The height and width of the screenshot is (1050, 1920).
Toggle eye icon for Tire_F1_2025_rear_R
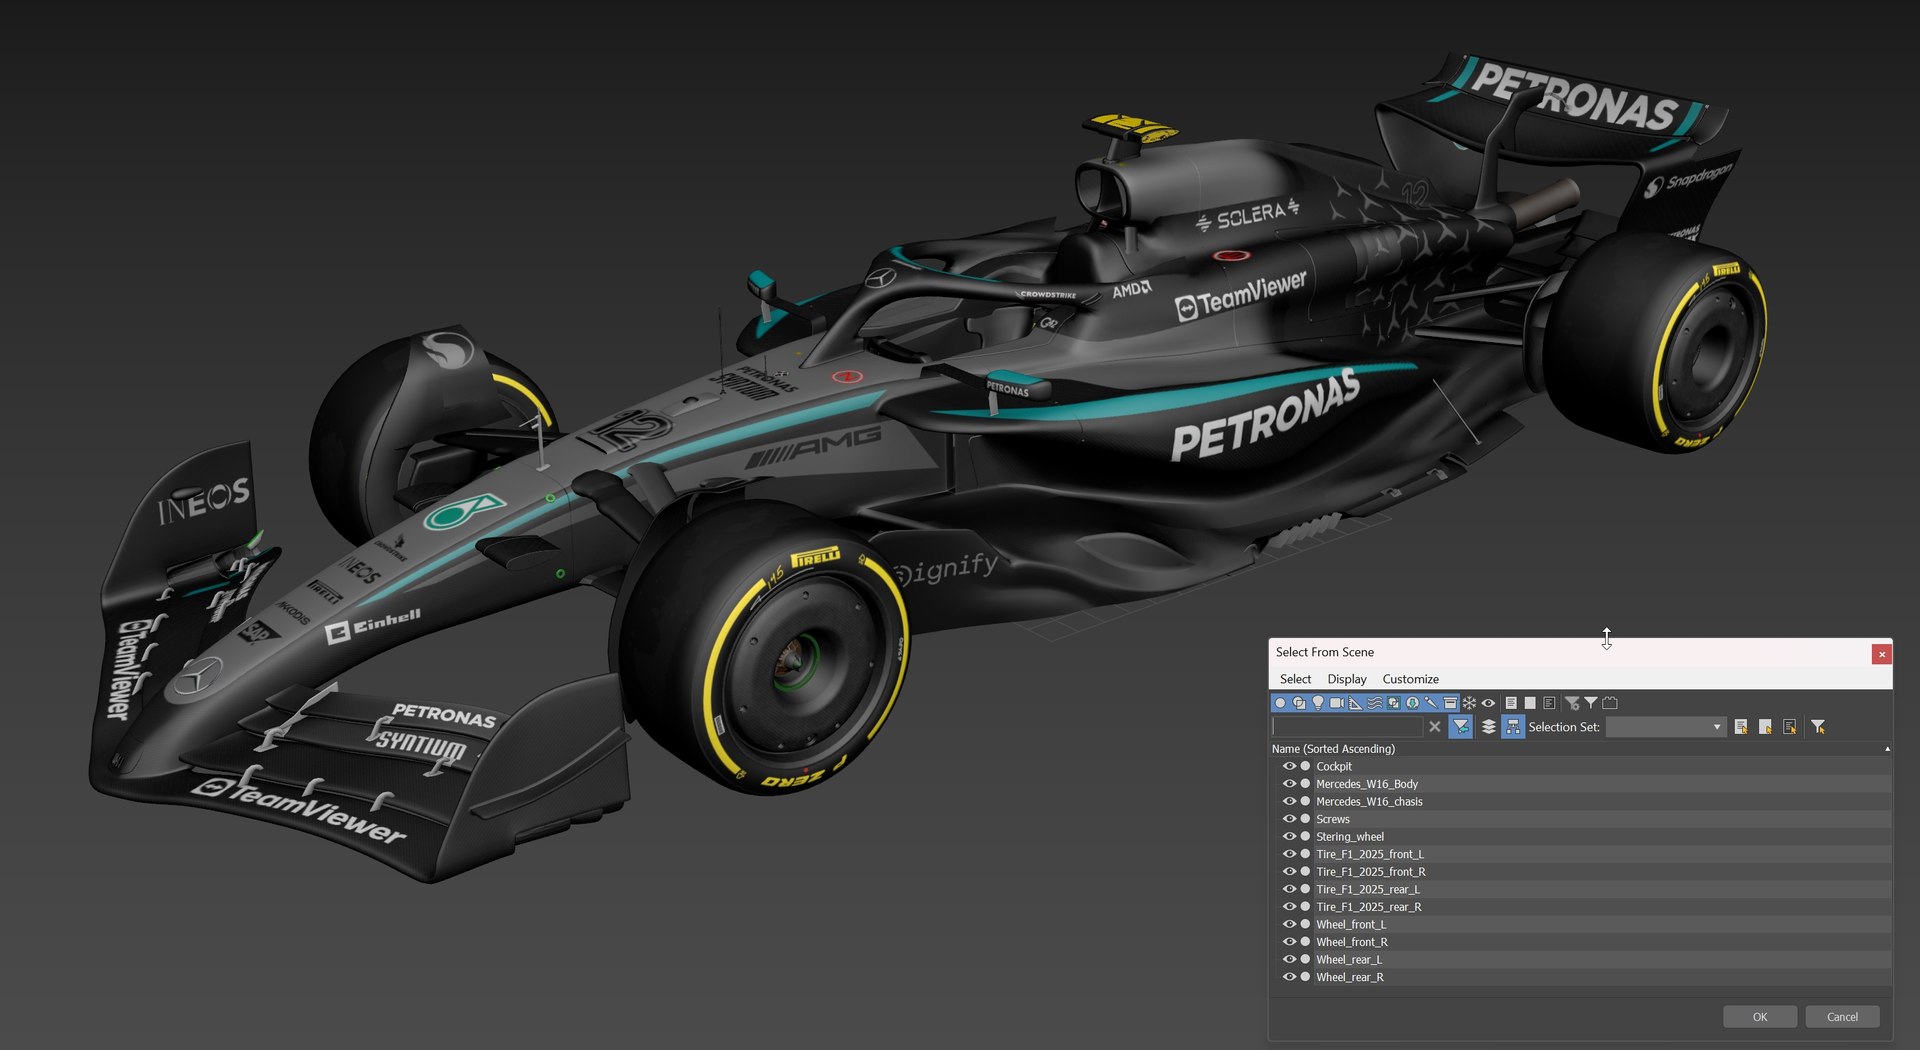tap(1289, 907)
